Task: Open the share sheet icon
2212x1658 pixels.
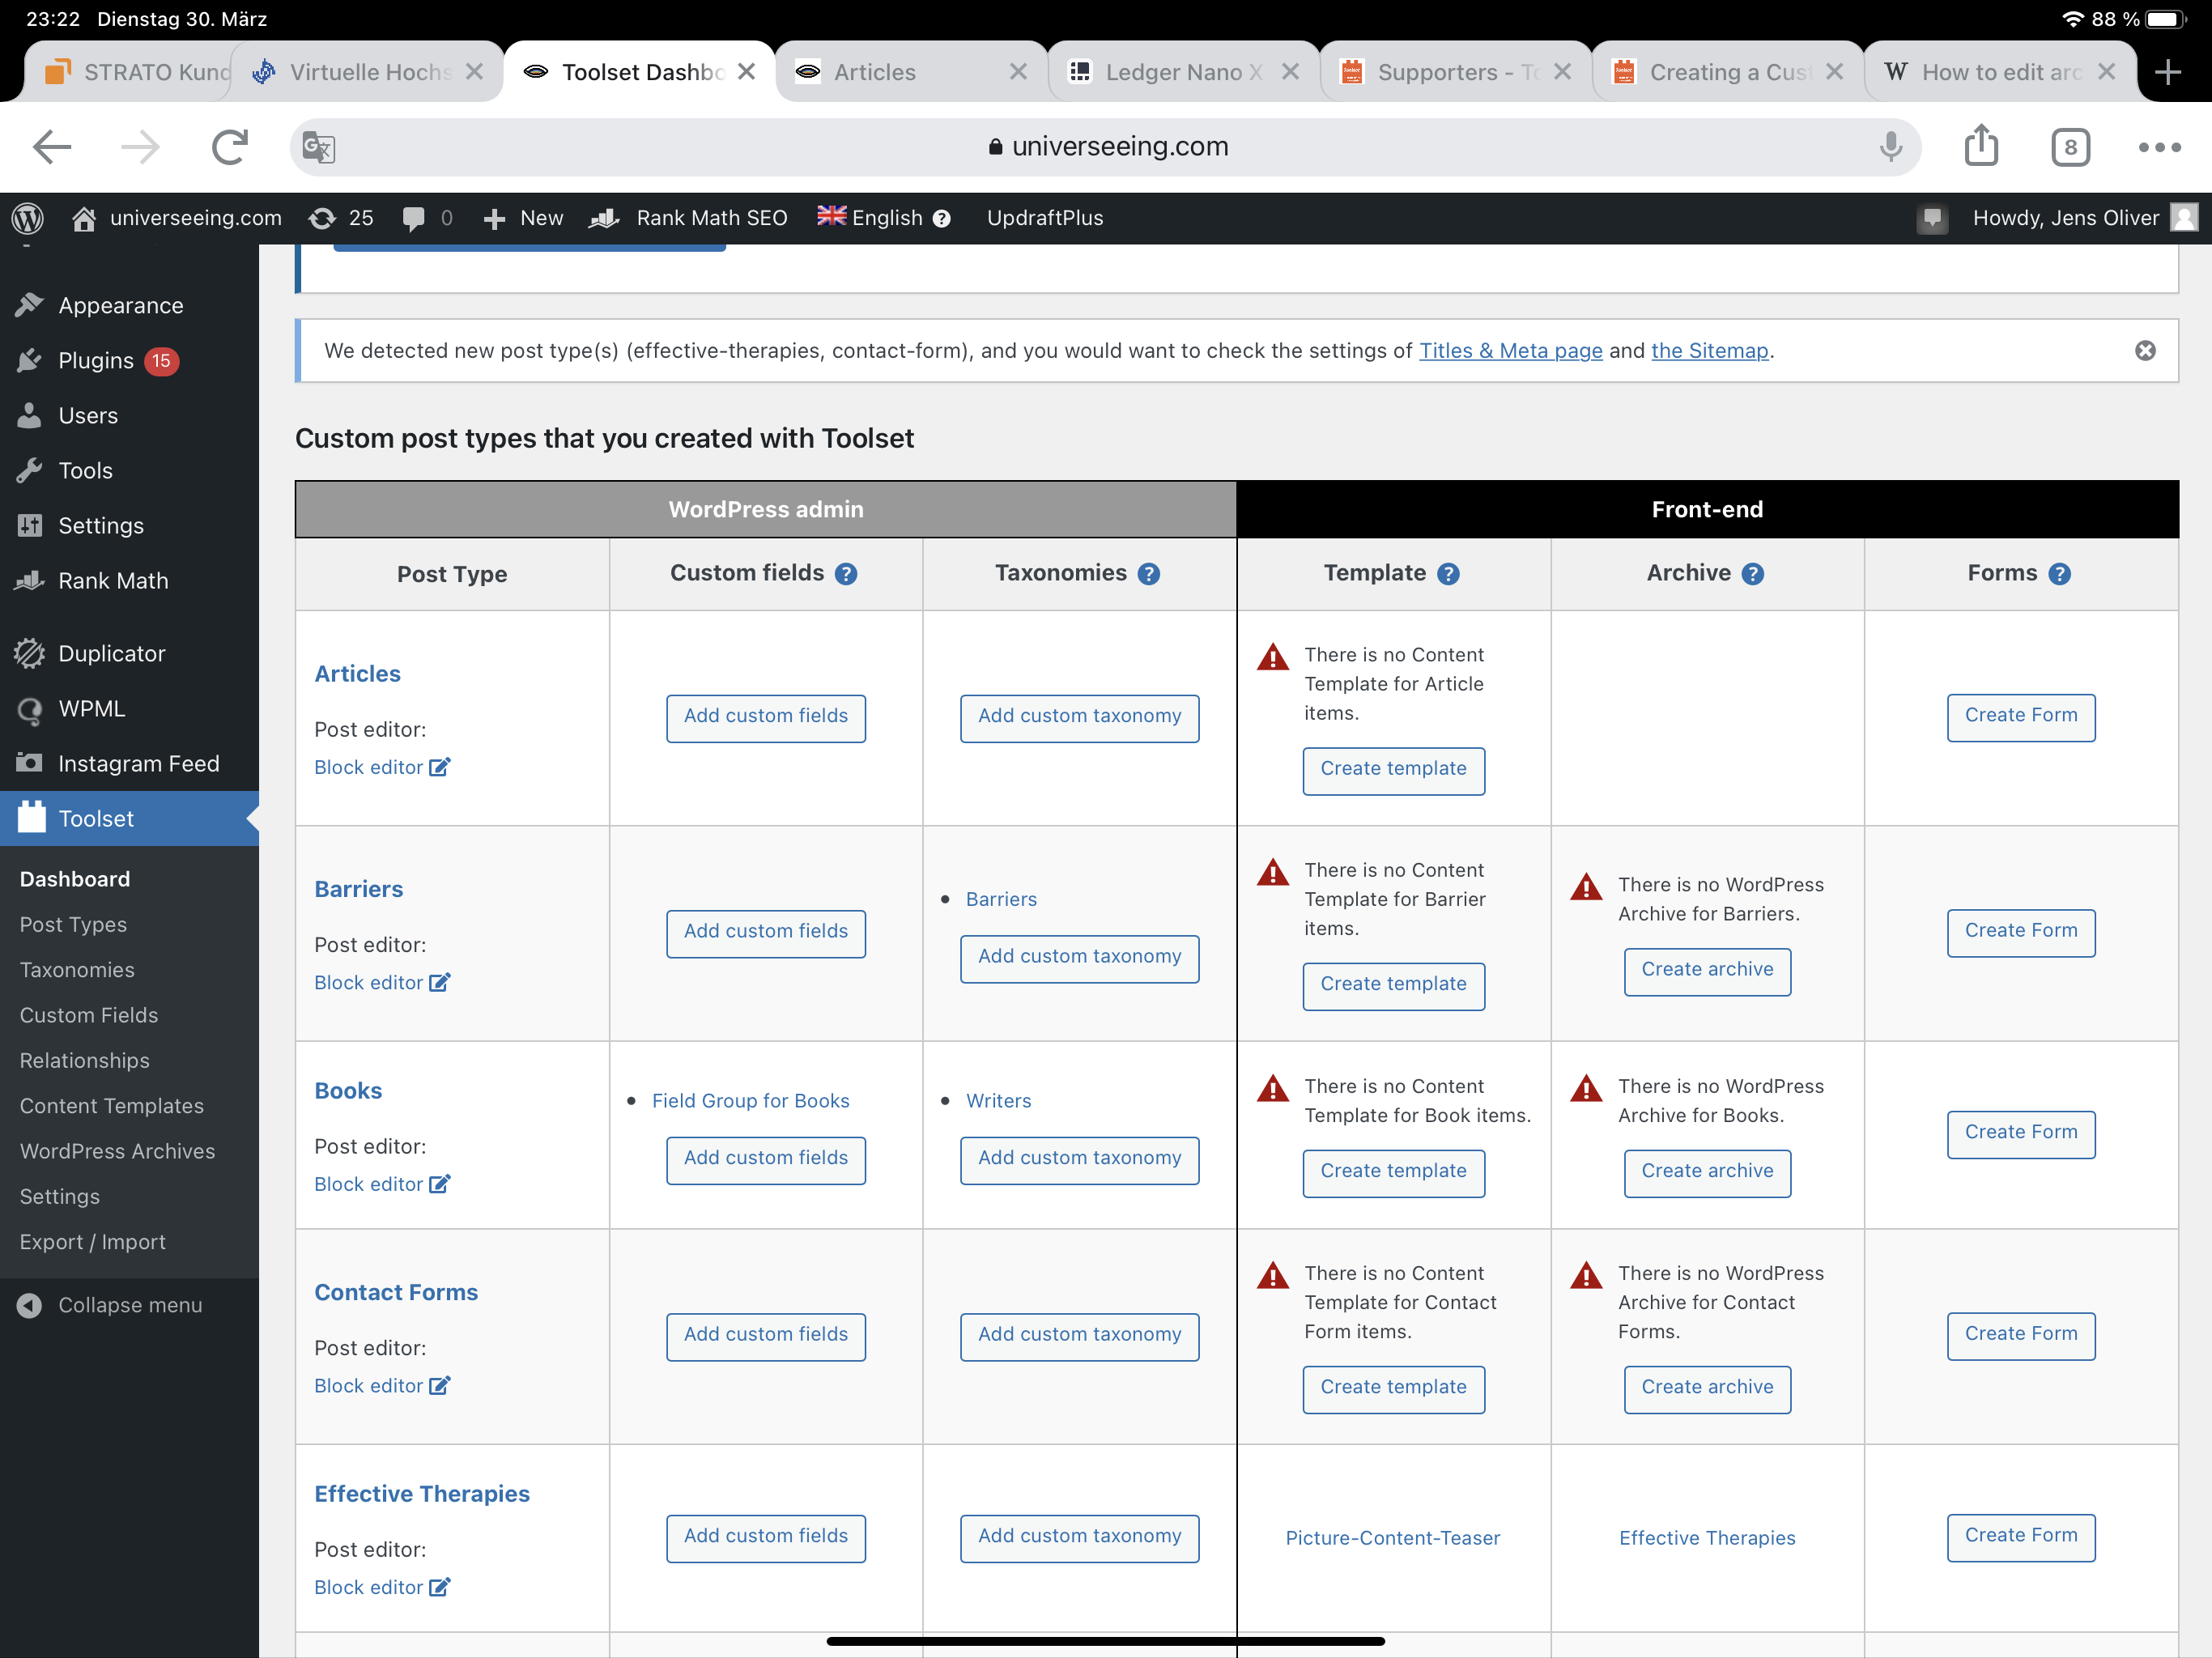Action: point(1981,145)
